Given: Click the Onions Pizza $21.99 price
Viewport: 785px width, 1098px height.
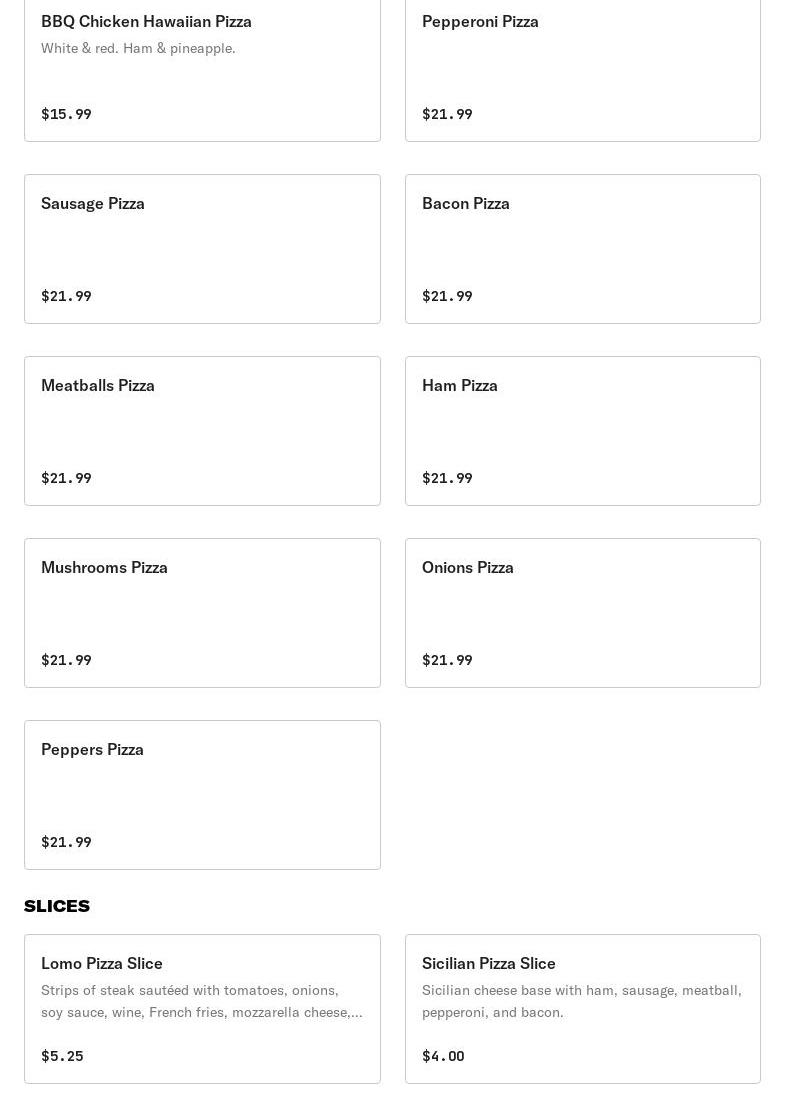Looking at the screenshot, I should [x=447, y=660].
